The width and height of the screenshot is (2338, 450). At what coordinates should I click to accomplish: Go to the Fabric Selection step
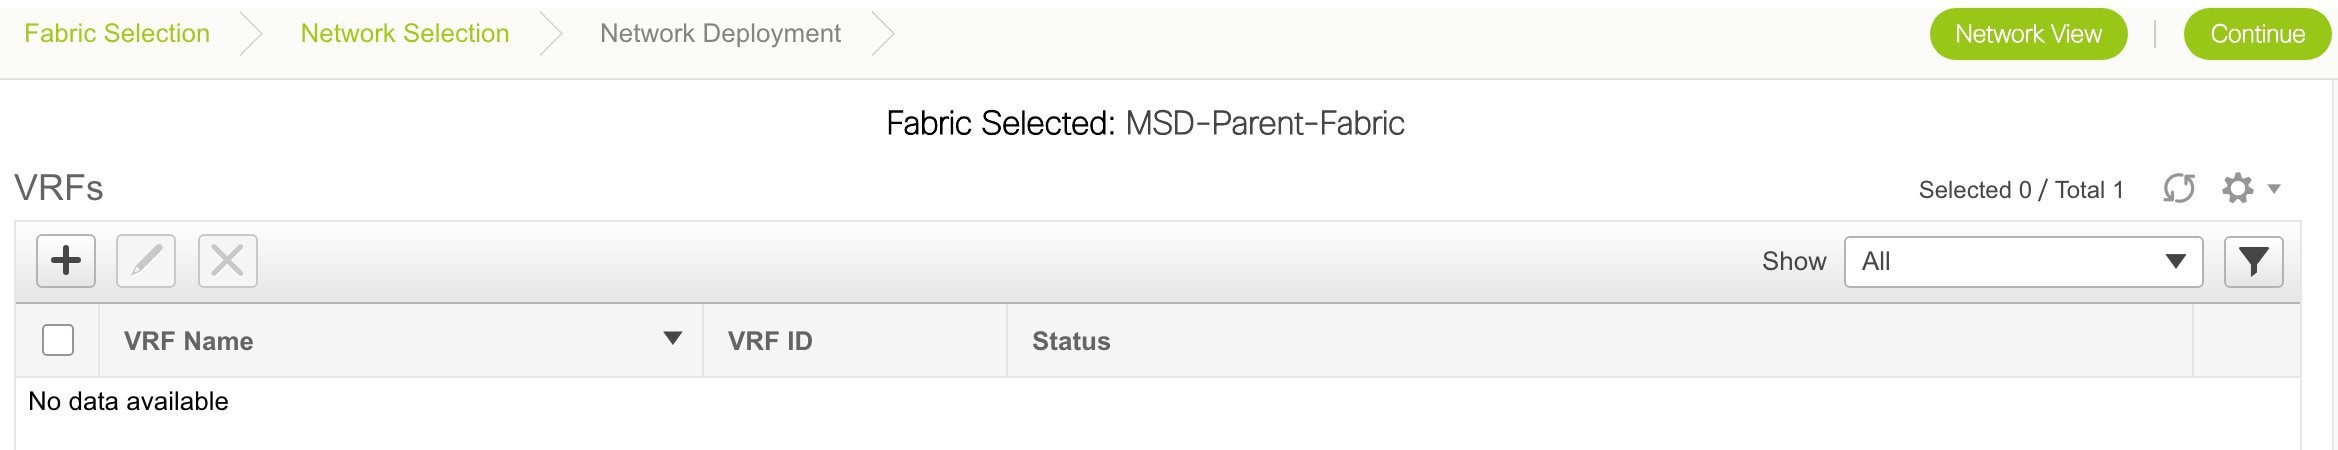click(117, 33)
